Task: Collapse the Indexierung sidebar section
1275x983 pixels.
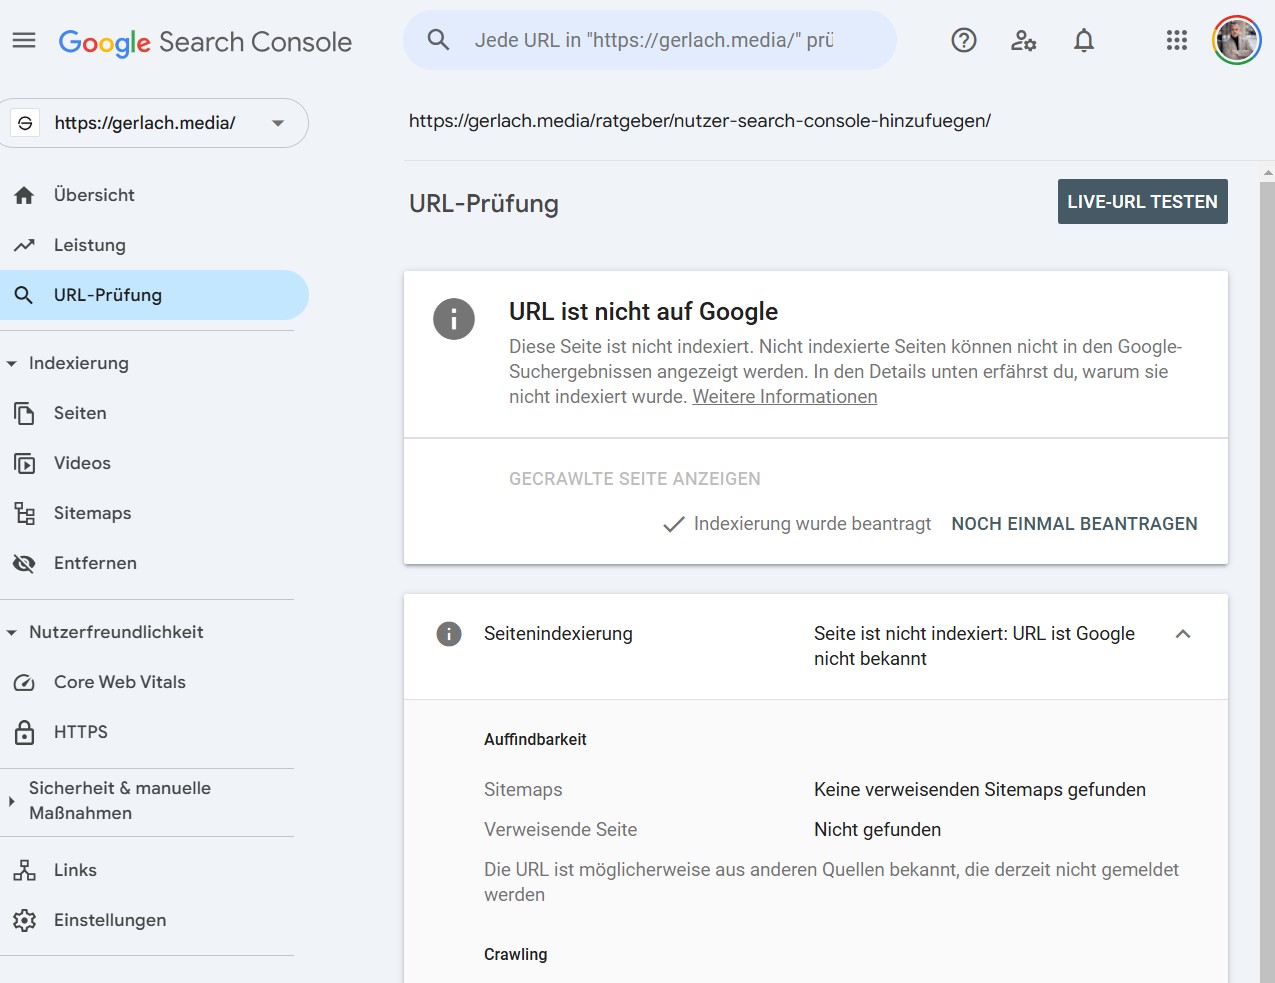Action: pyautogui.click(x=12, y=364)
